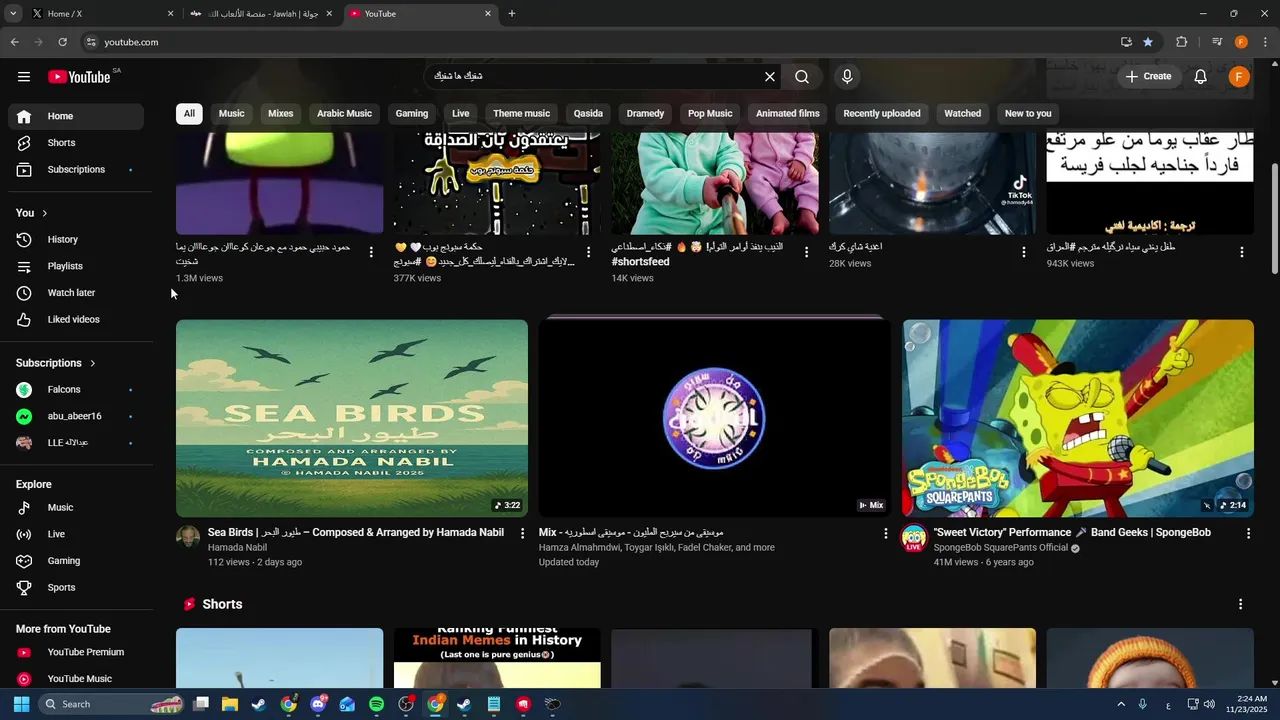Open Spotify from the taskbar

[376, 704]
